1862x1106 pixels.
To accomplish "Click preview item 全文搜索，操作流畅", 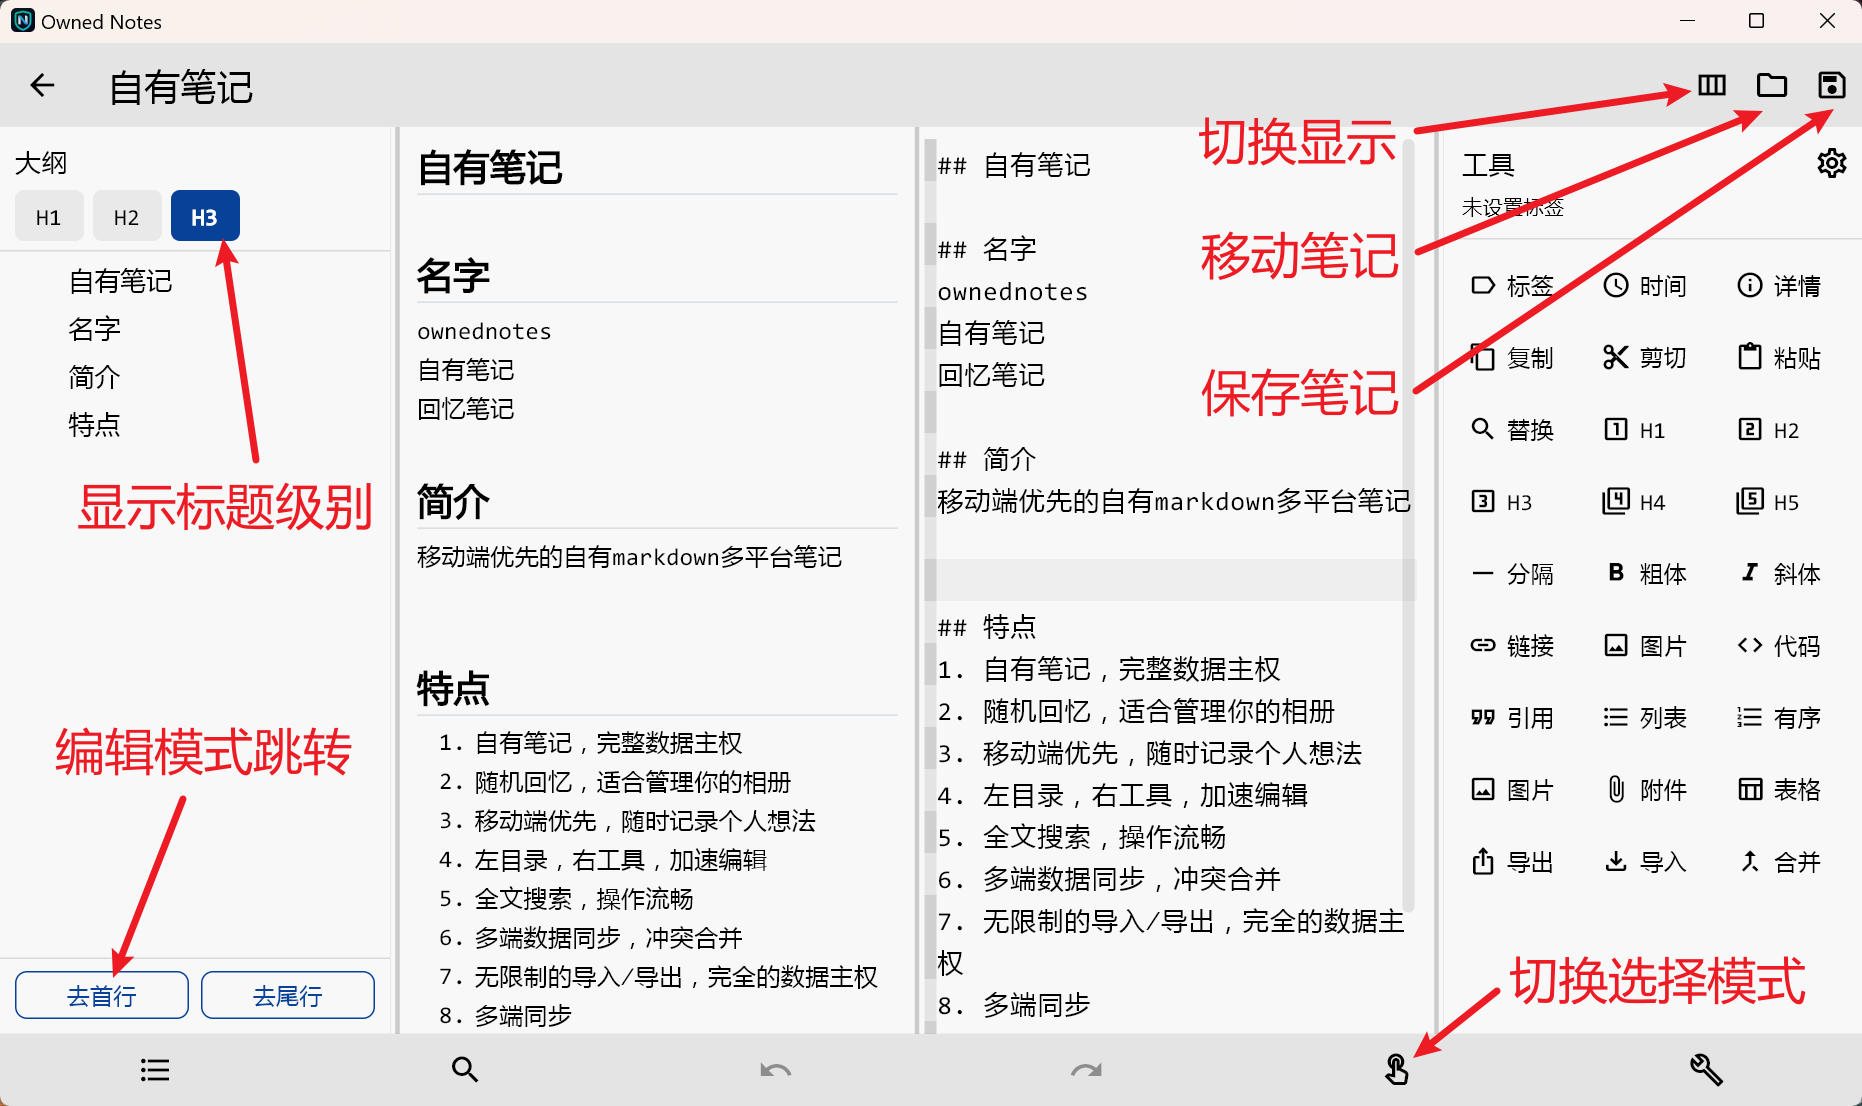I will click(x=584, y=899).
